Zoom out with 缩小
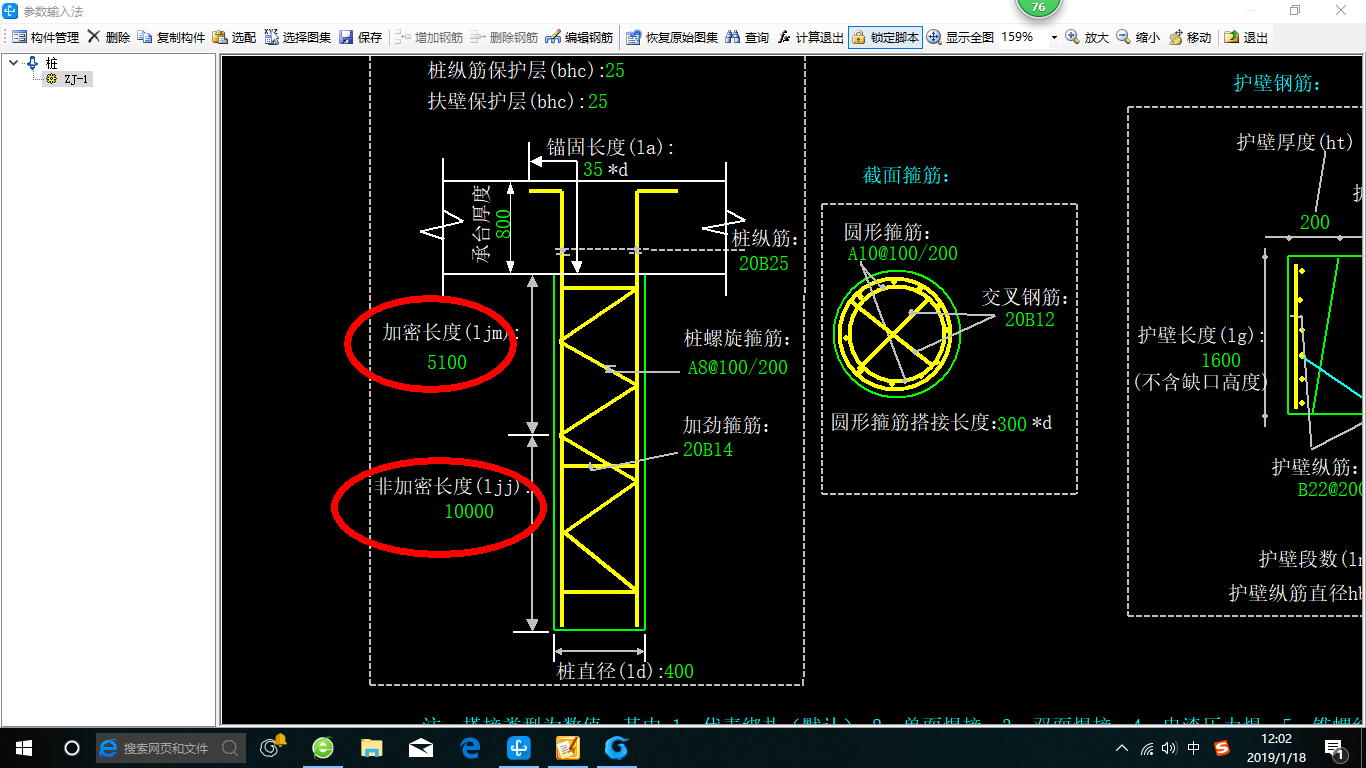The height and width of the screenshot is (768, 1366). 1138,37
